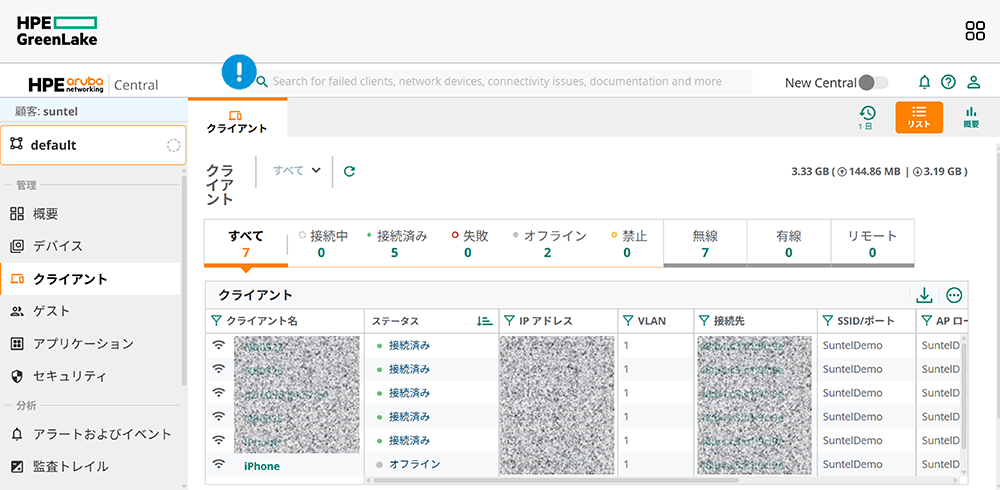Open セキュリティ in the sidebar
The width and height of the screenshot is (1000, 490).
pos(91,376)
